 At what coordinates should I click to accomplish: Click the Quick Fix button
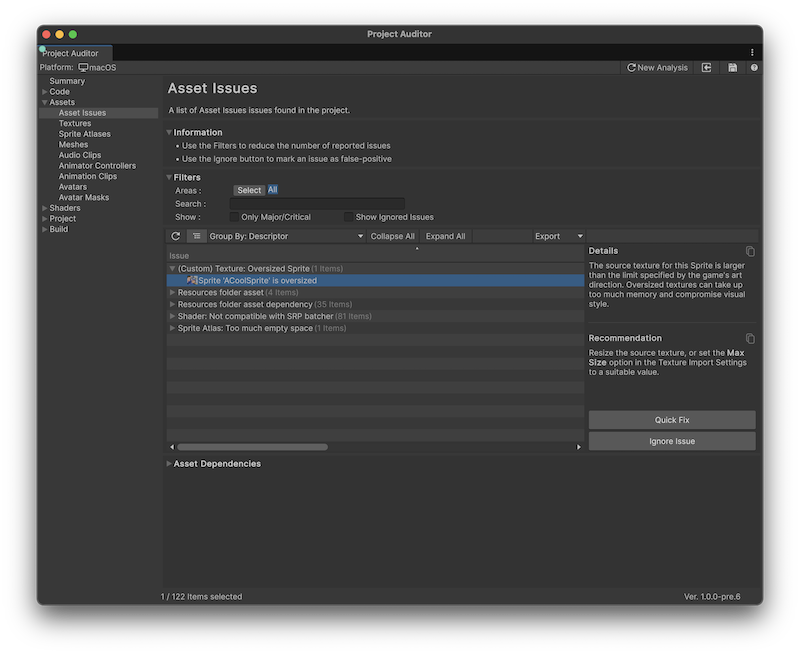[671, 420]
